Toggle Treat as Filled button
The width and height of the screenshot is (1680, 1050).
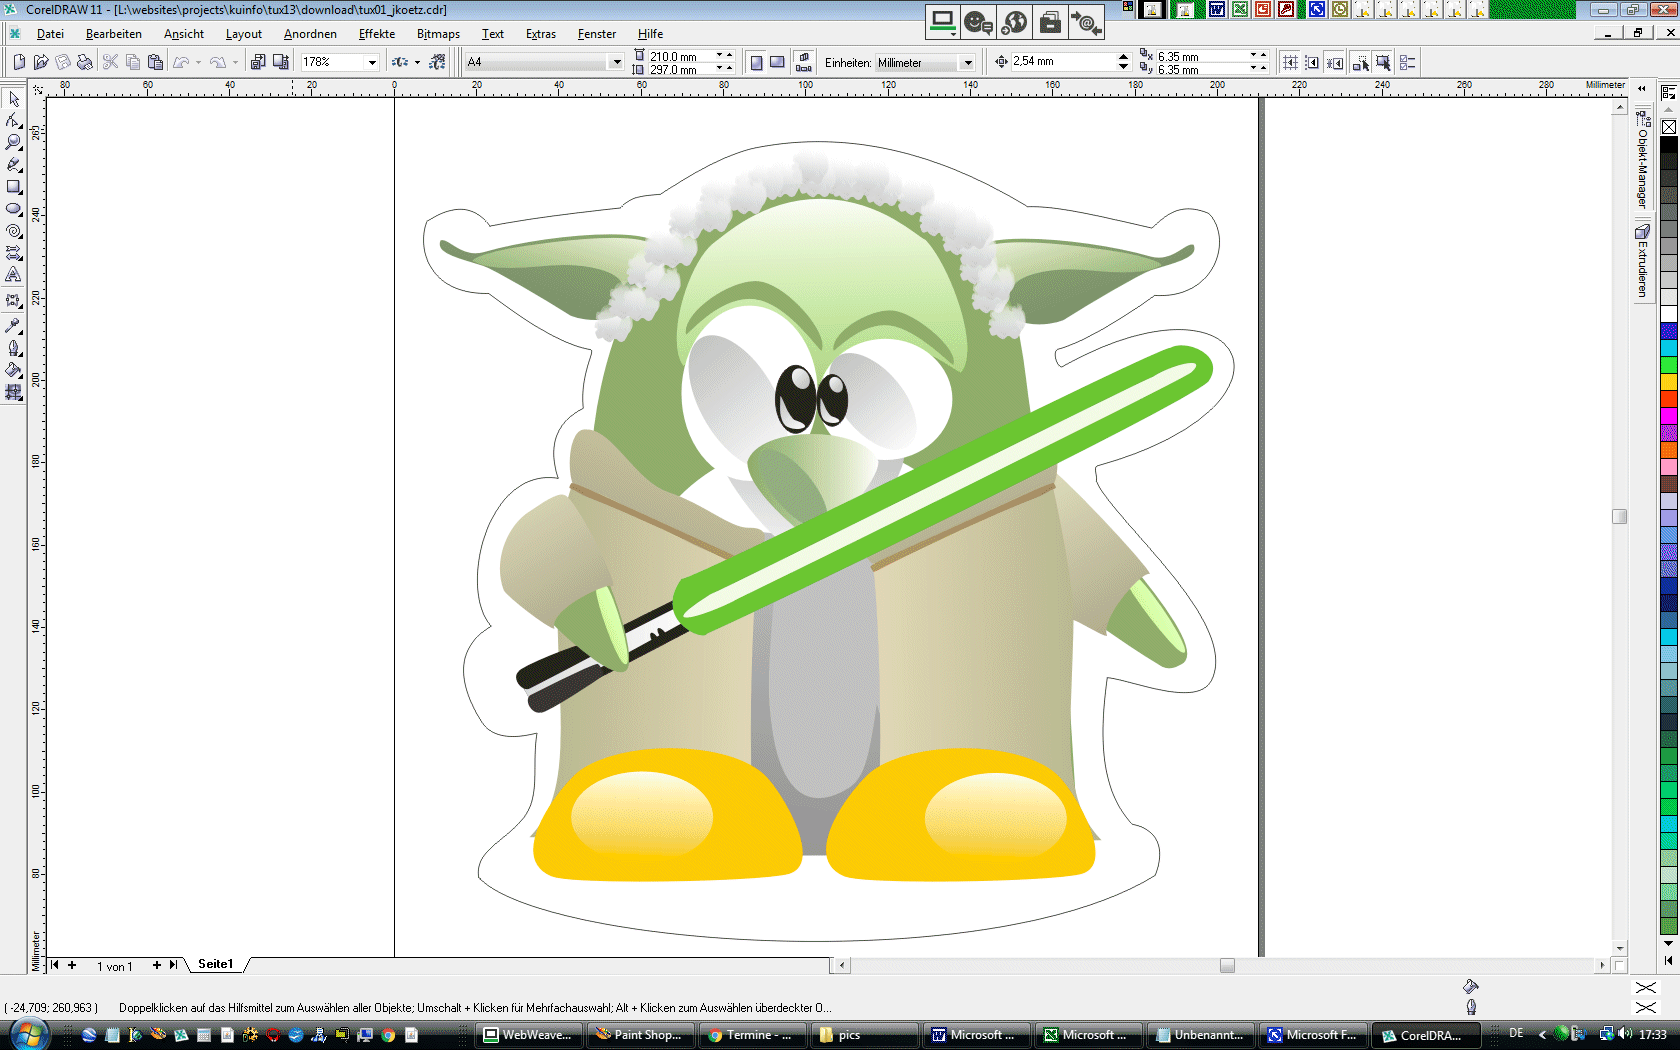[x=1383, y=62]
